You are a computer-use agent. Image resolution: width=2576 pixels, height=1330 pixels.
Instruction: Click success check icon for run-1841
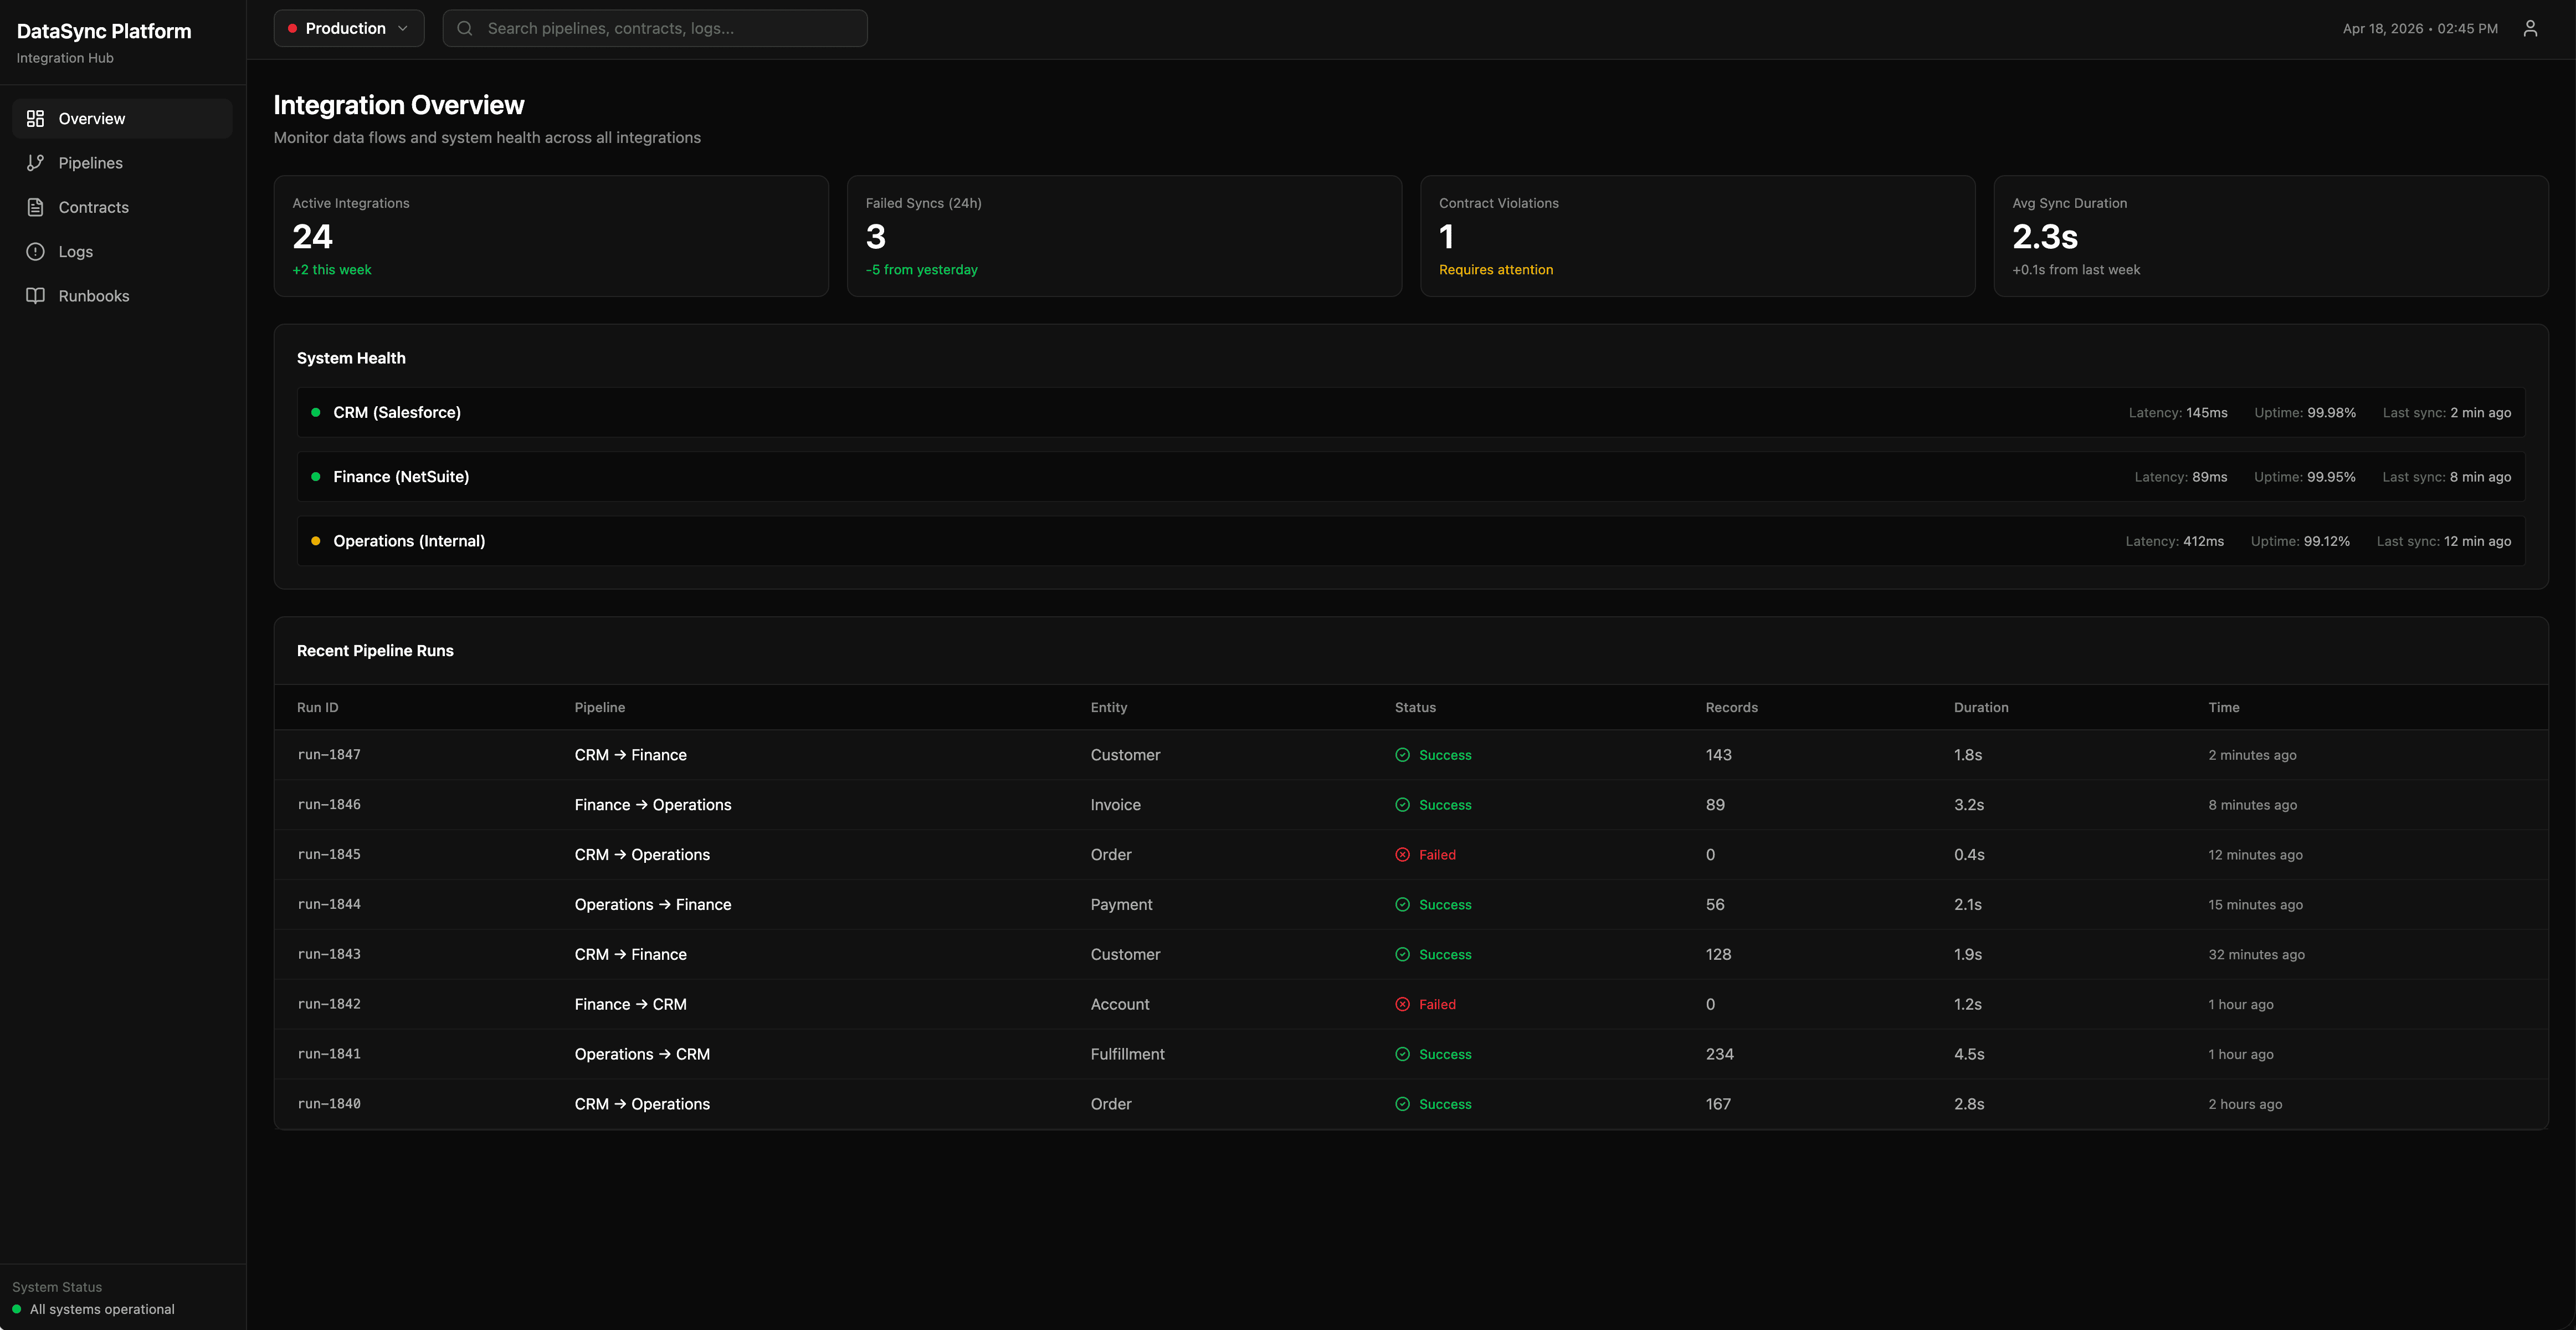(1402, 1054)
